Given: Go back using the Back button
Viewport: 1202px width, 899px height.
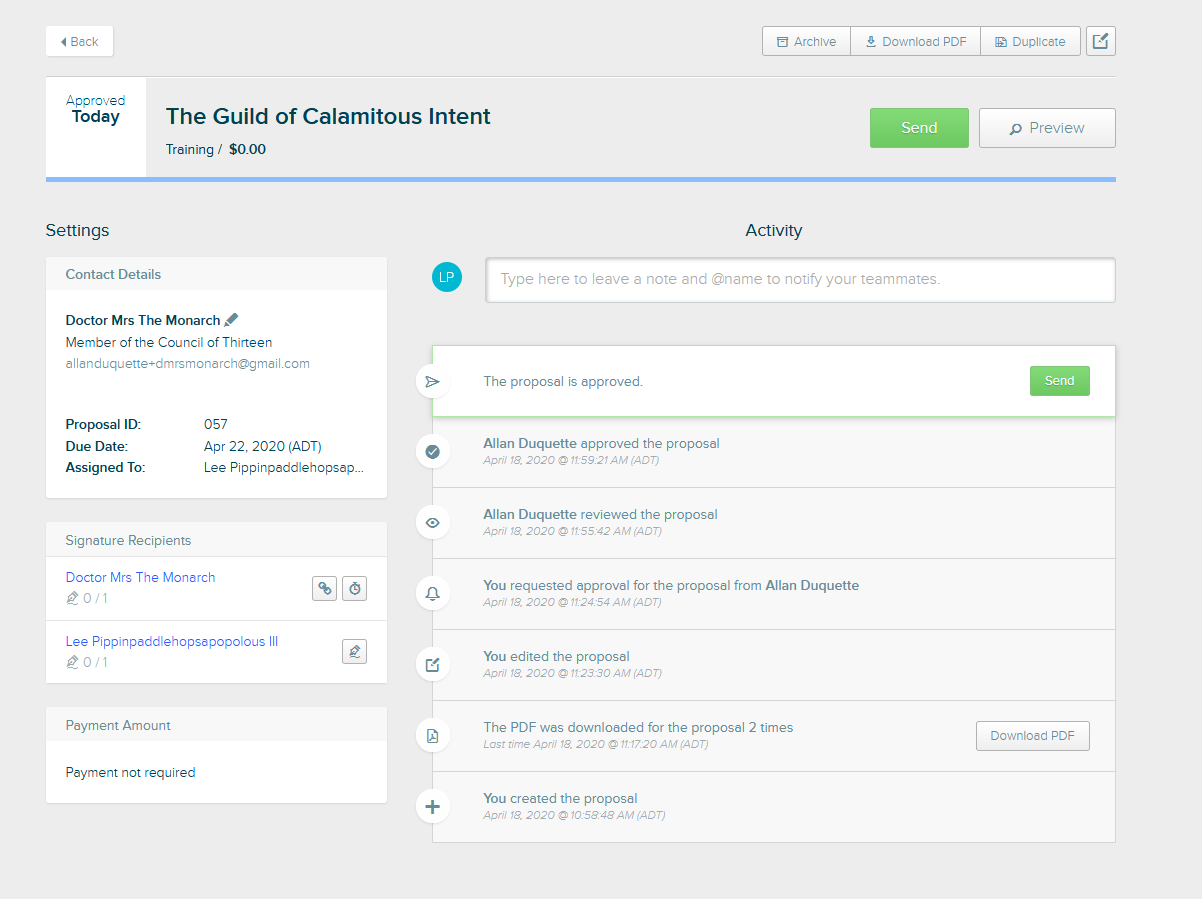Looking at the screenshot, I should [79, 41].
